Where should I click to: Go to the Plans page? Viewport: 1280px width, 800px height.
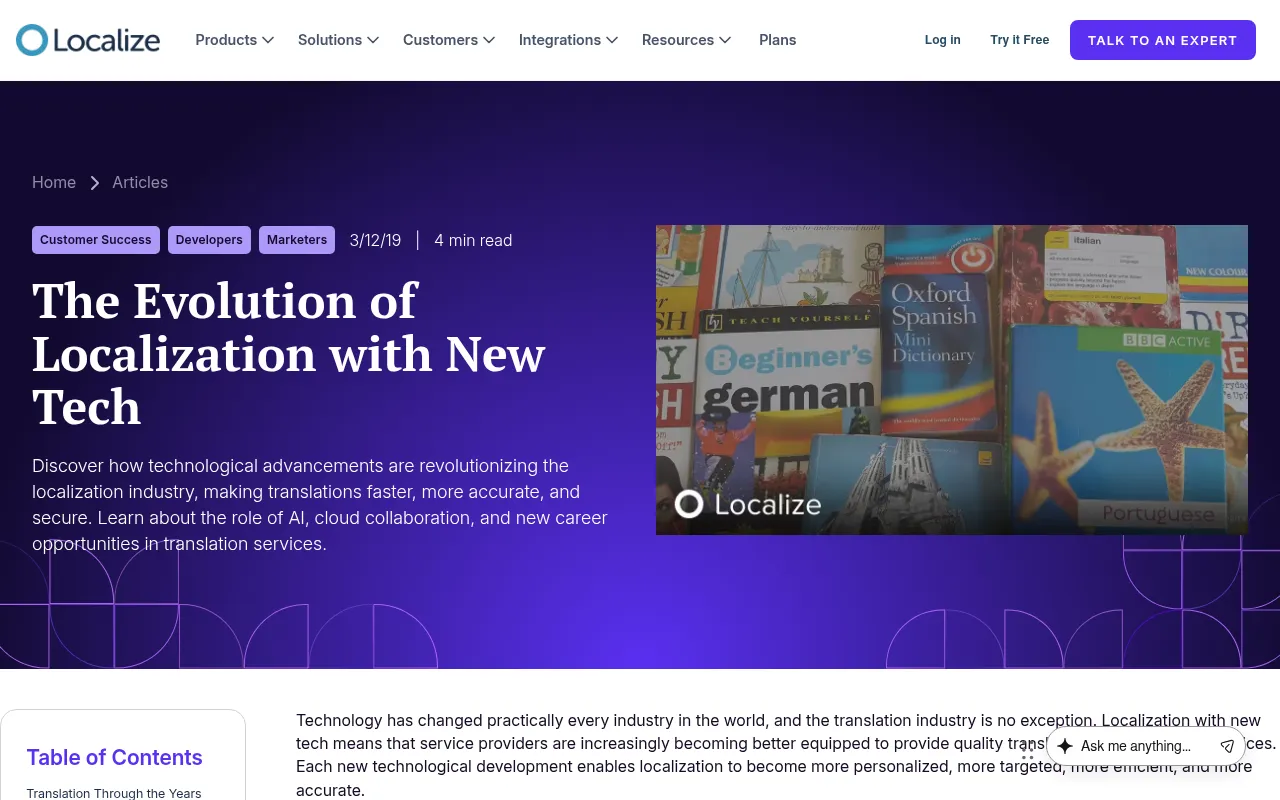pyautogui.click(x=778, y=40)
